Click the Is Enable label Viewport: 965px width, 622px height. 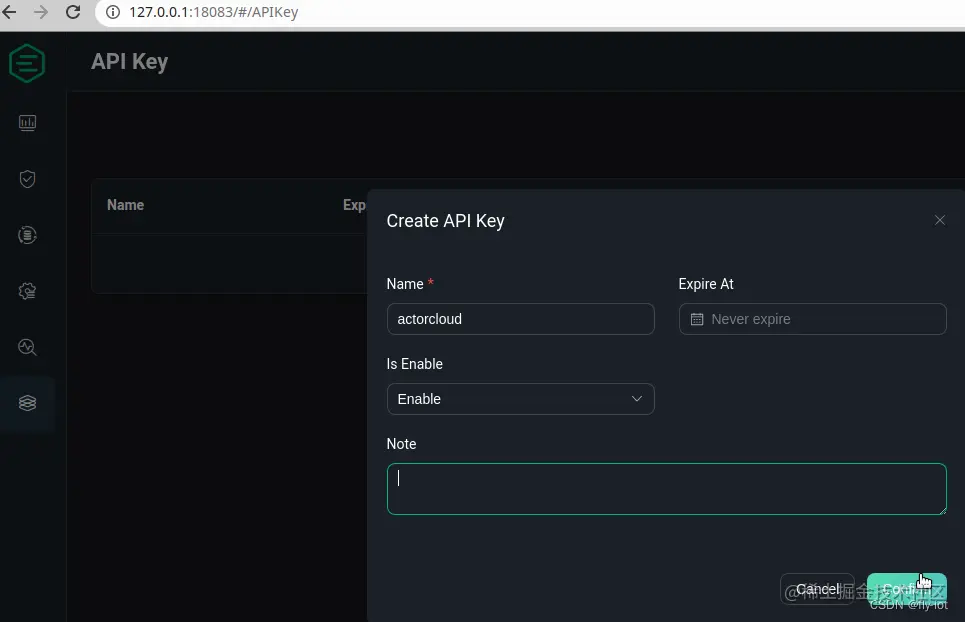tap(414, 364)
